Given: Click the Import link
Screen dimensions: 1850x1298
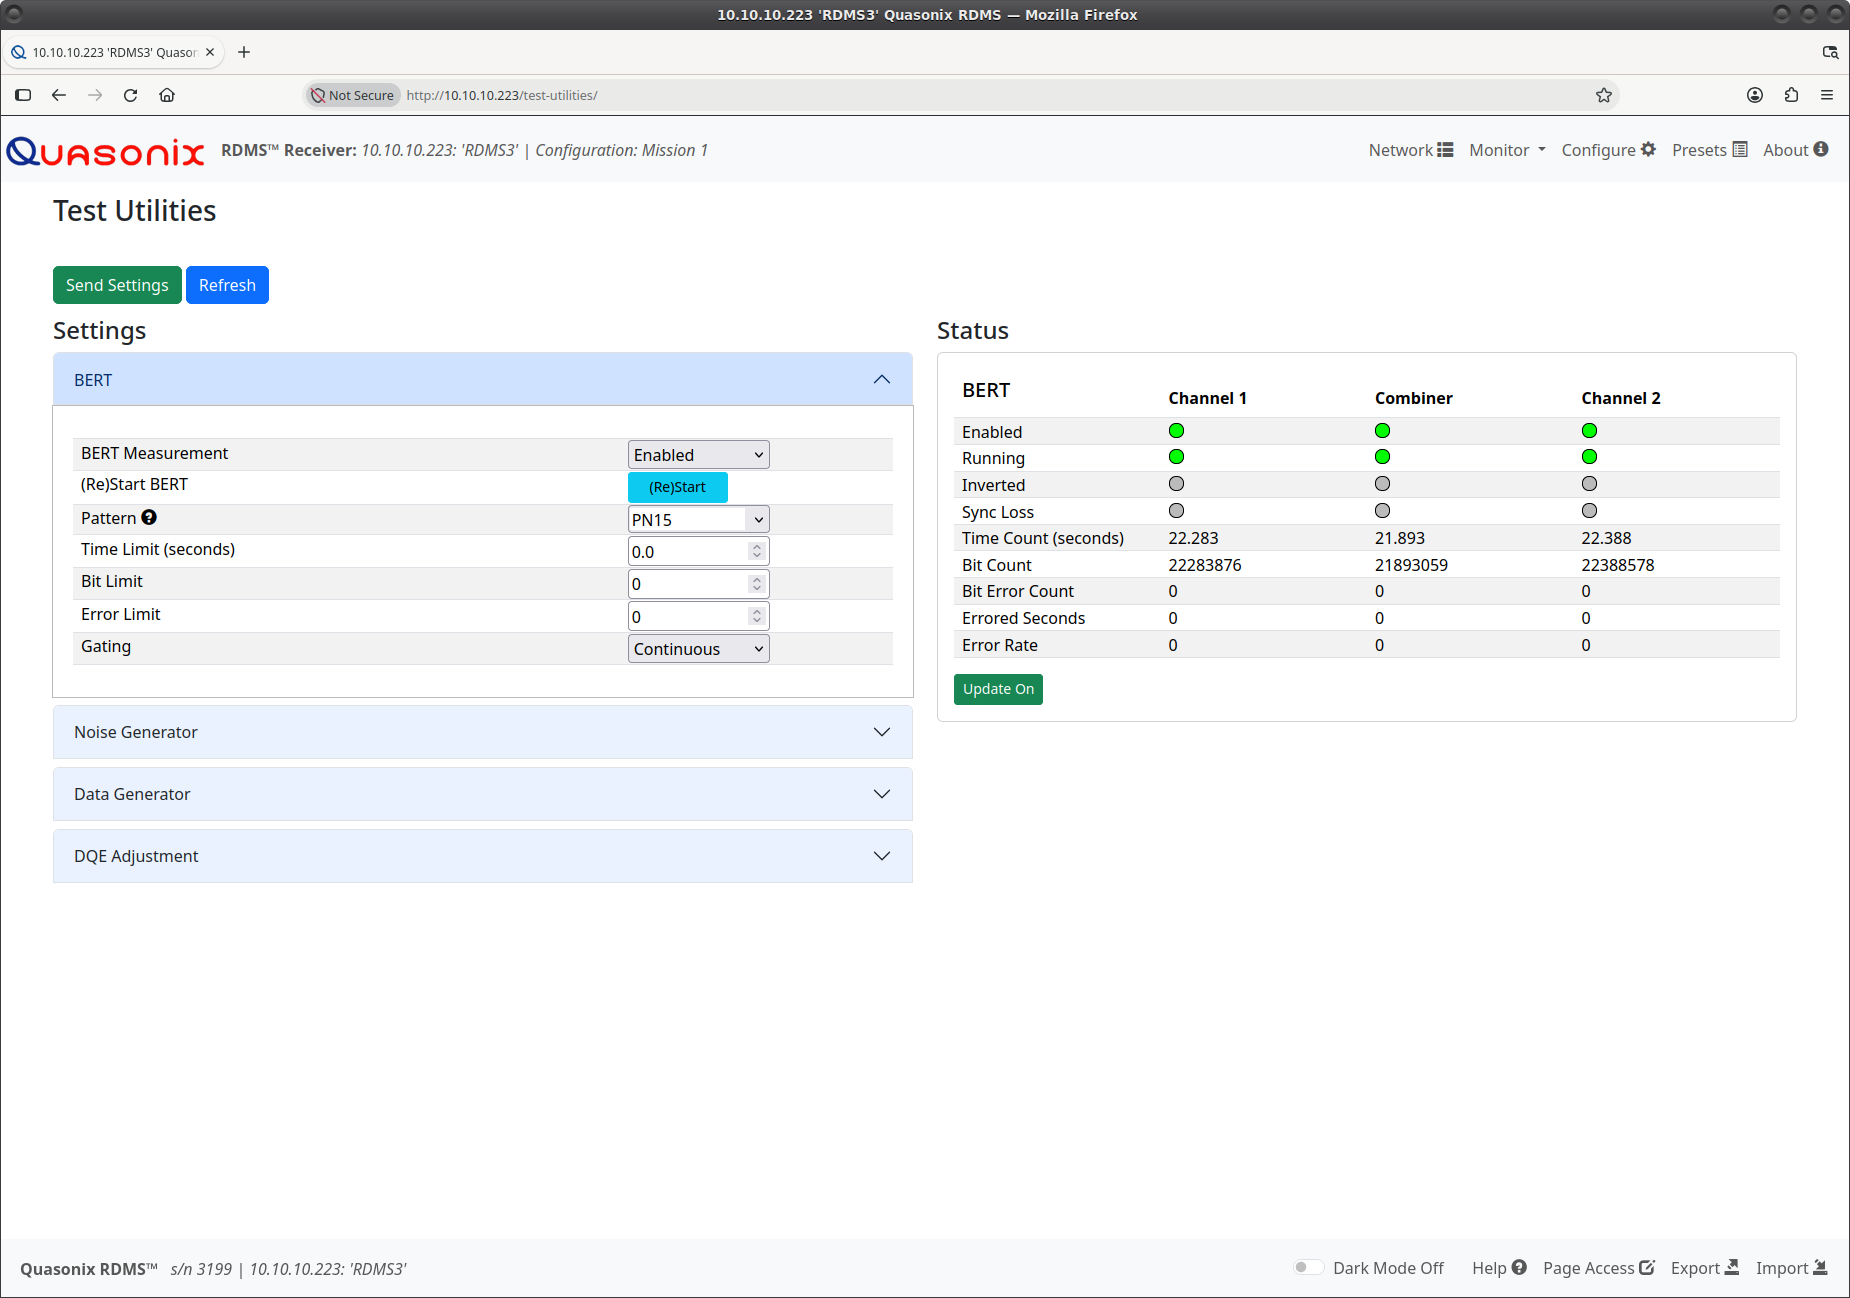Looking at the screenshot, I should coord(1791,1267).
